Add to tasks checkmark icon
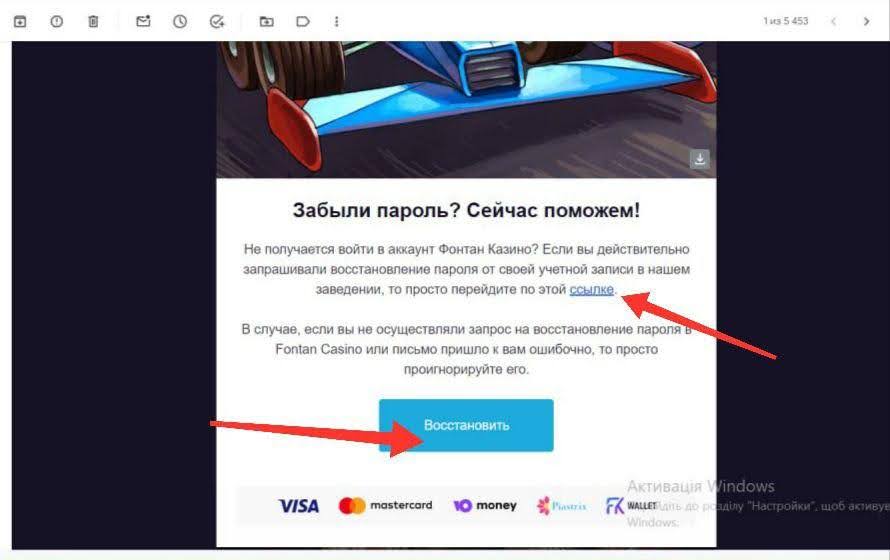 click(217, 22)
